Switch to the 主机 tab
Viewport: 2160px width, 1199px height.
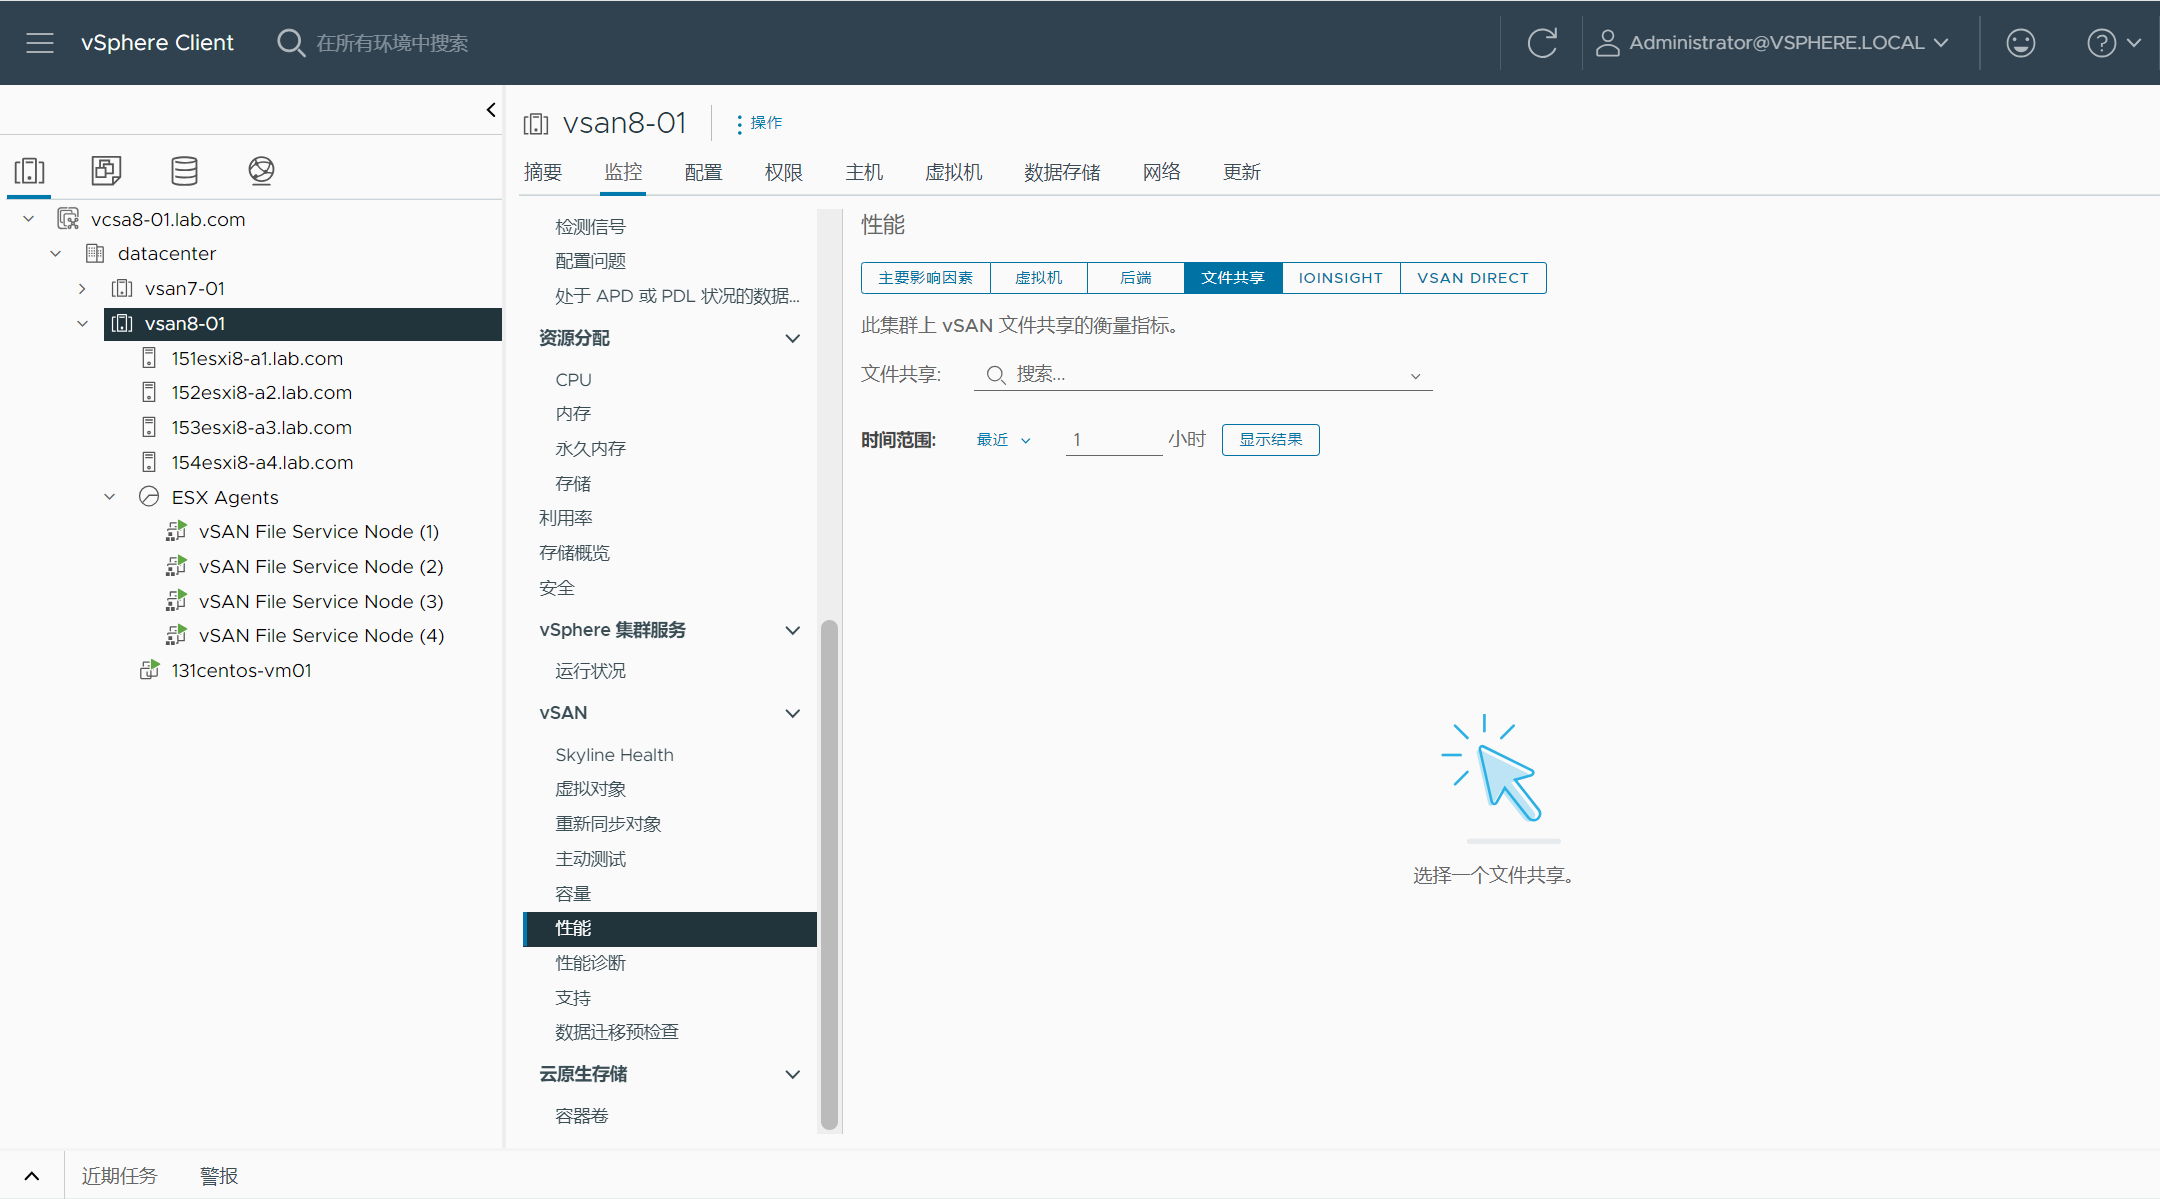(x=864, y=172)
